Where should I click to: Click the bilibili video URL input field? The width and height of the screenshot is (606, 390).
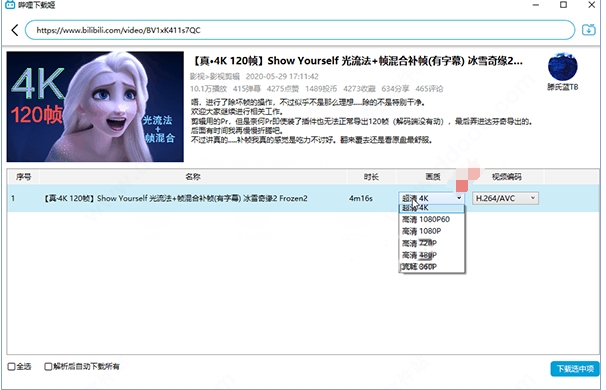pos(300,30)
